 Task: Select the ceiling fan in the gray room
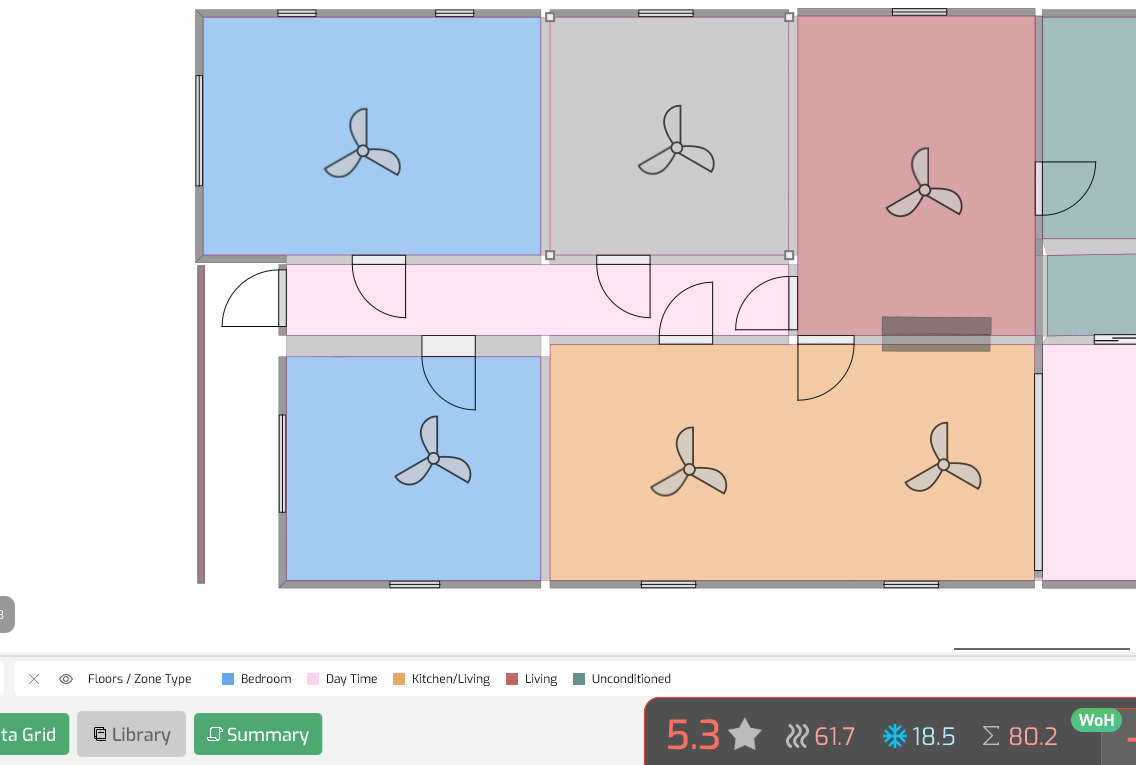pos(676,147)
